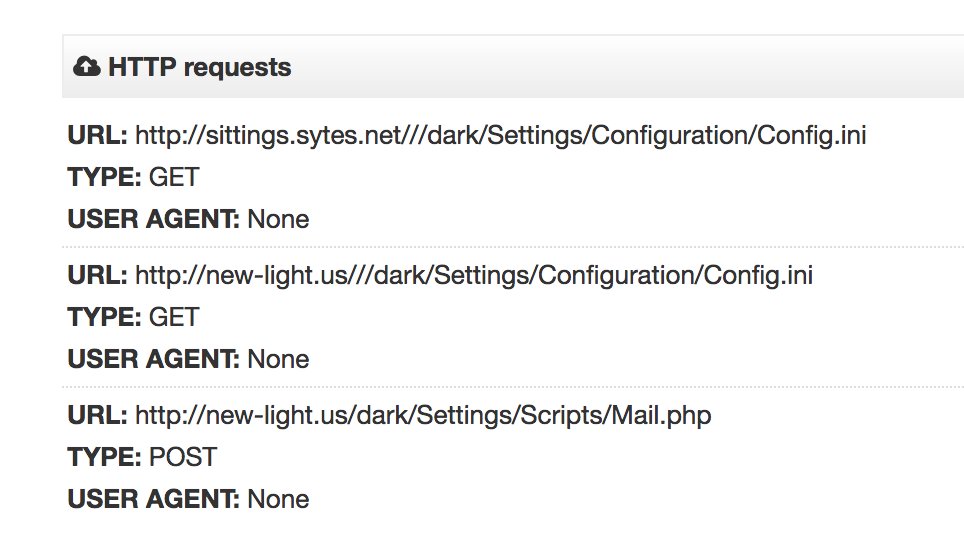Image resolution: width=964 pixels, height=544 pixels.
Task: Select GET type of new-light.us Config.ini request
Action: pyautogui.click(x=174, y=318)
